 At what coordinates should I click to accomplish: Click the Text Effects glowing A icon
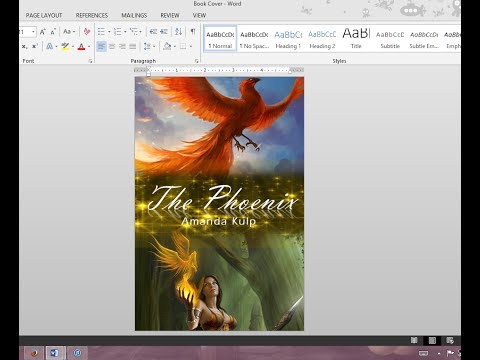[x=50, y=46]
